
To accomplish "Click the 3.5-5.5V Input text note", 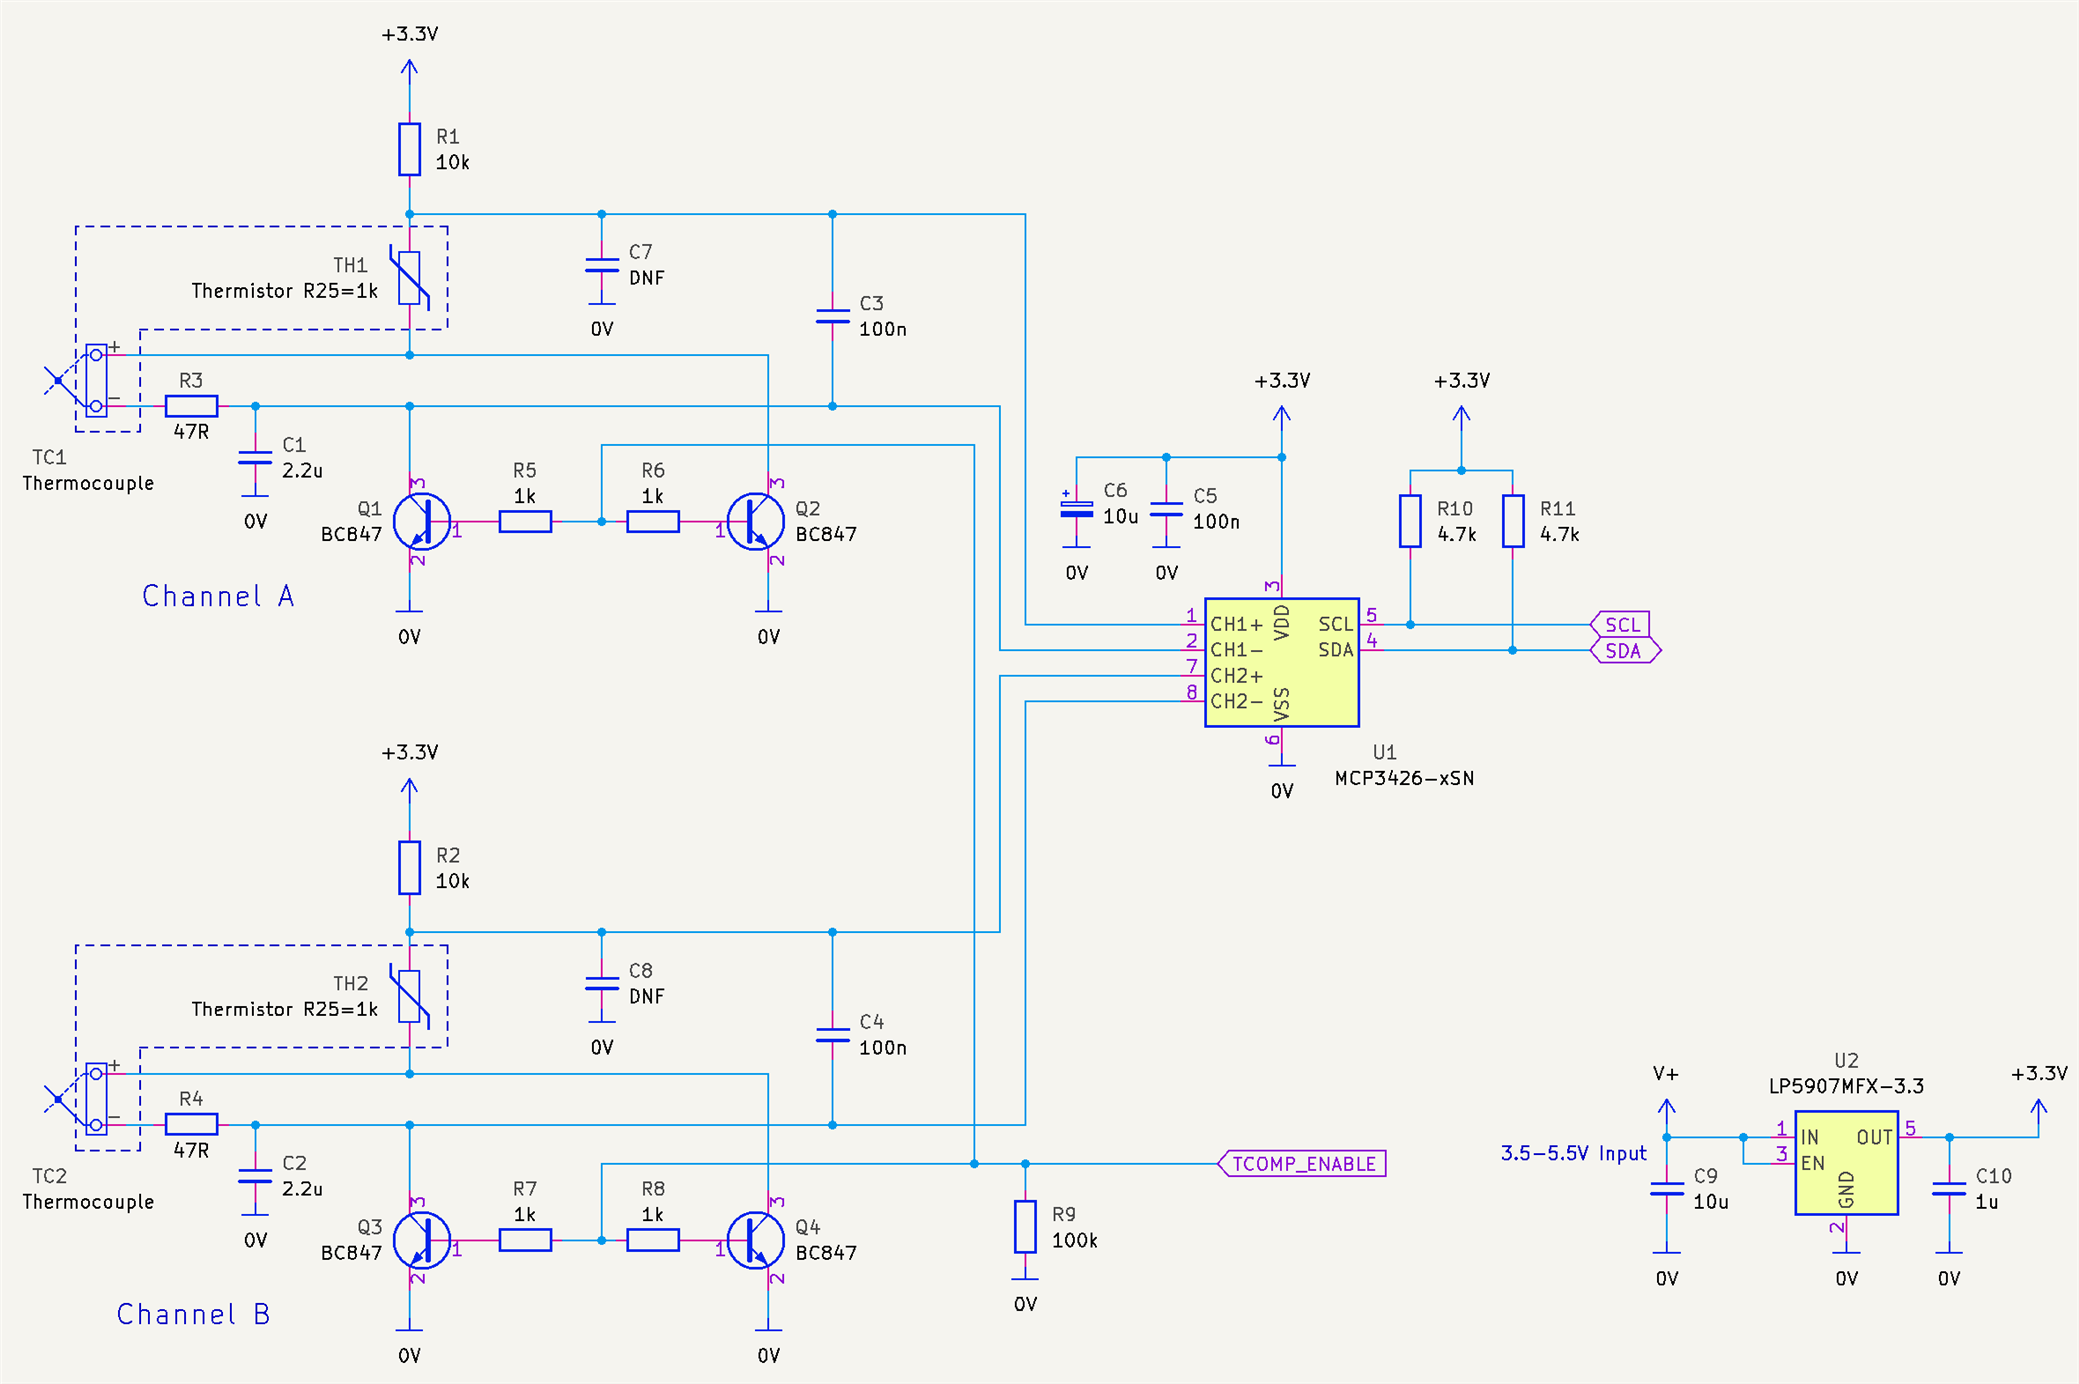I will [1572, 1153].
